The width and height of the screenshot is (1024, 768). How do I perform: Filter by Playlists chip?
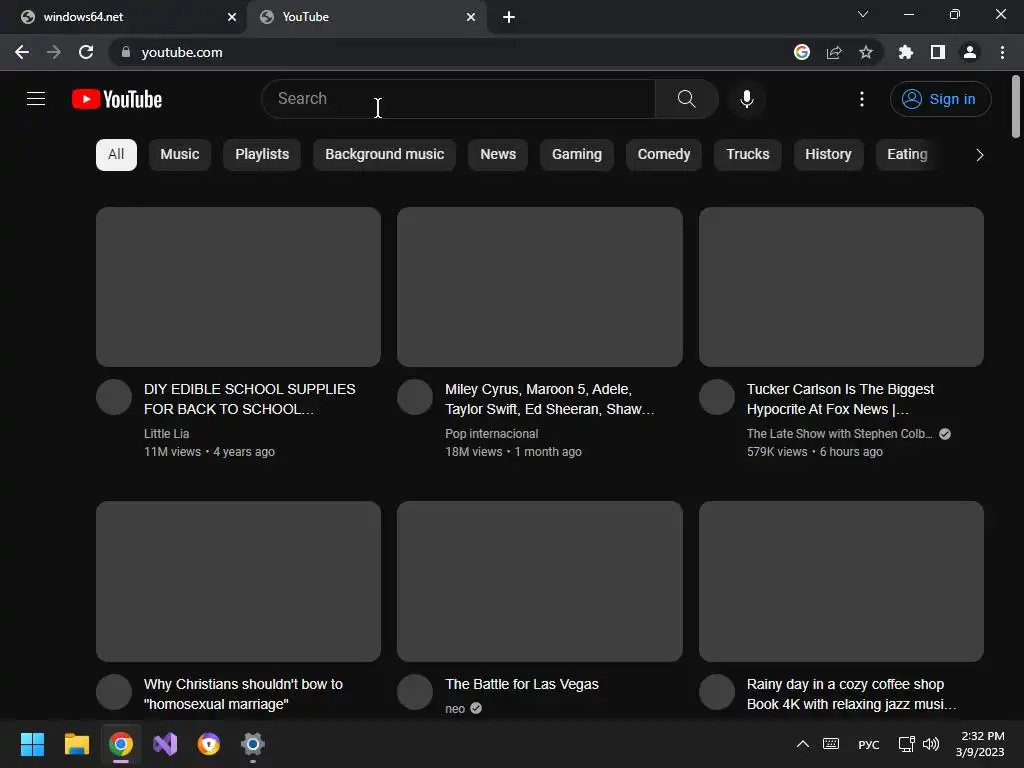(262, 155)
